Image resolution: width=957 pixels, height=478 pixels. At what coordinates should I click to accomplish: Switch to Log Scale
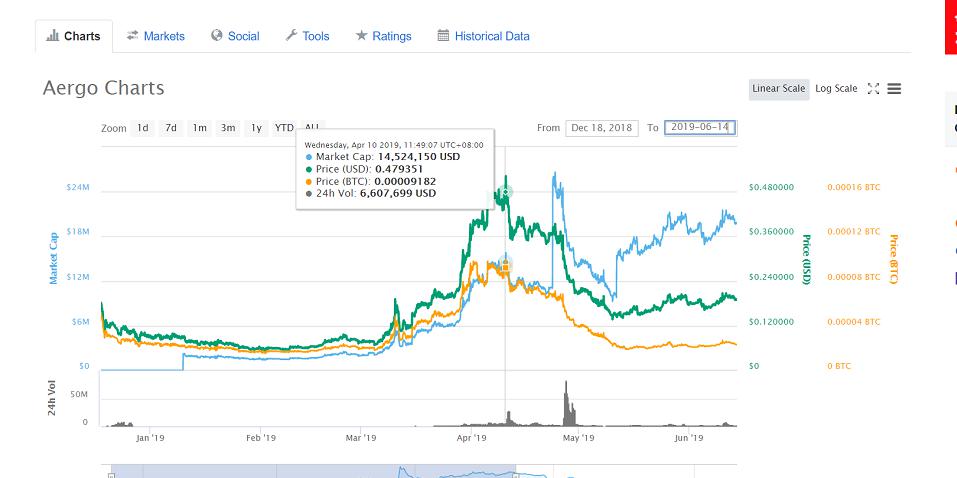coord(836,89)
